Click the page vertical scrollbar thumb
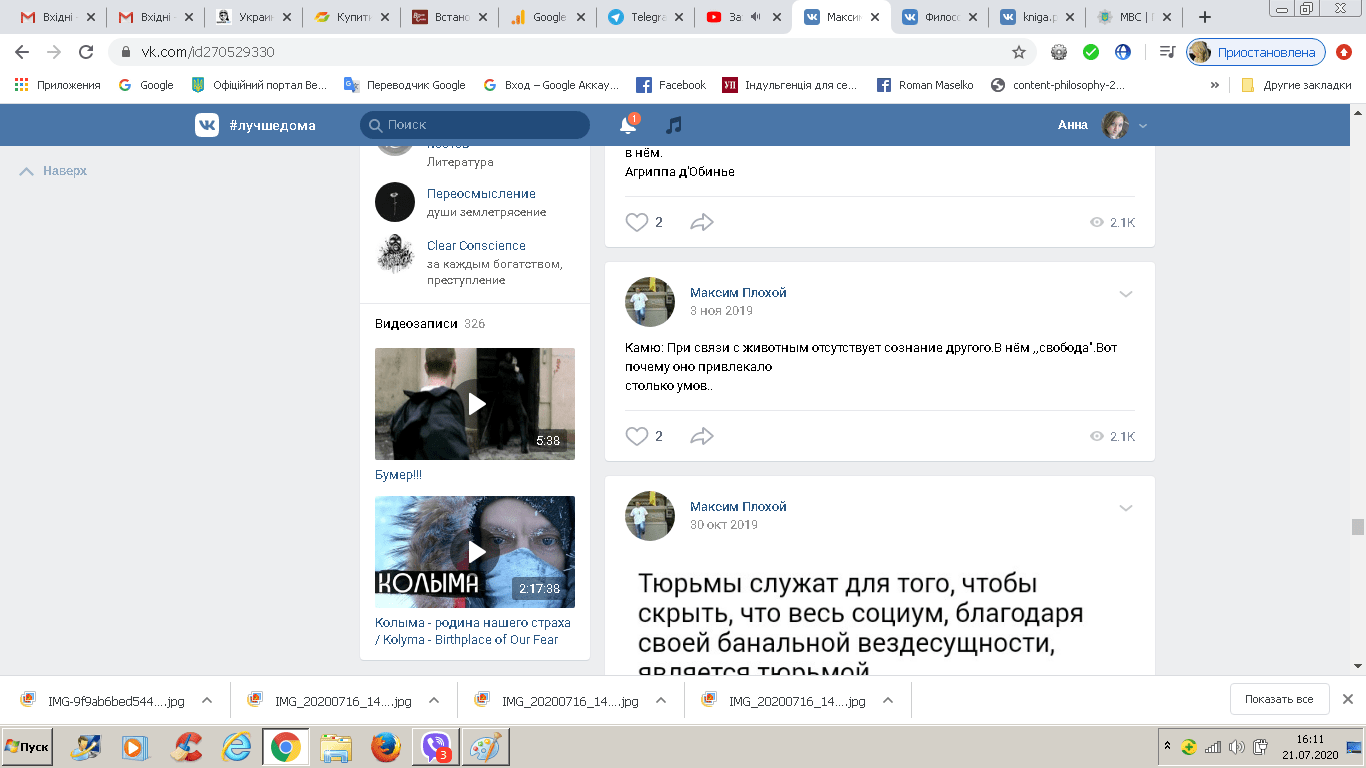This screenshot has height=768, width=1366. 1357,527
